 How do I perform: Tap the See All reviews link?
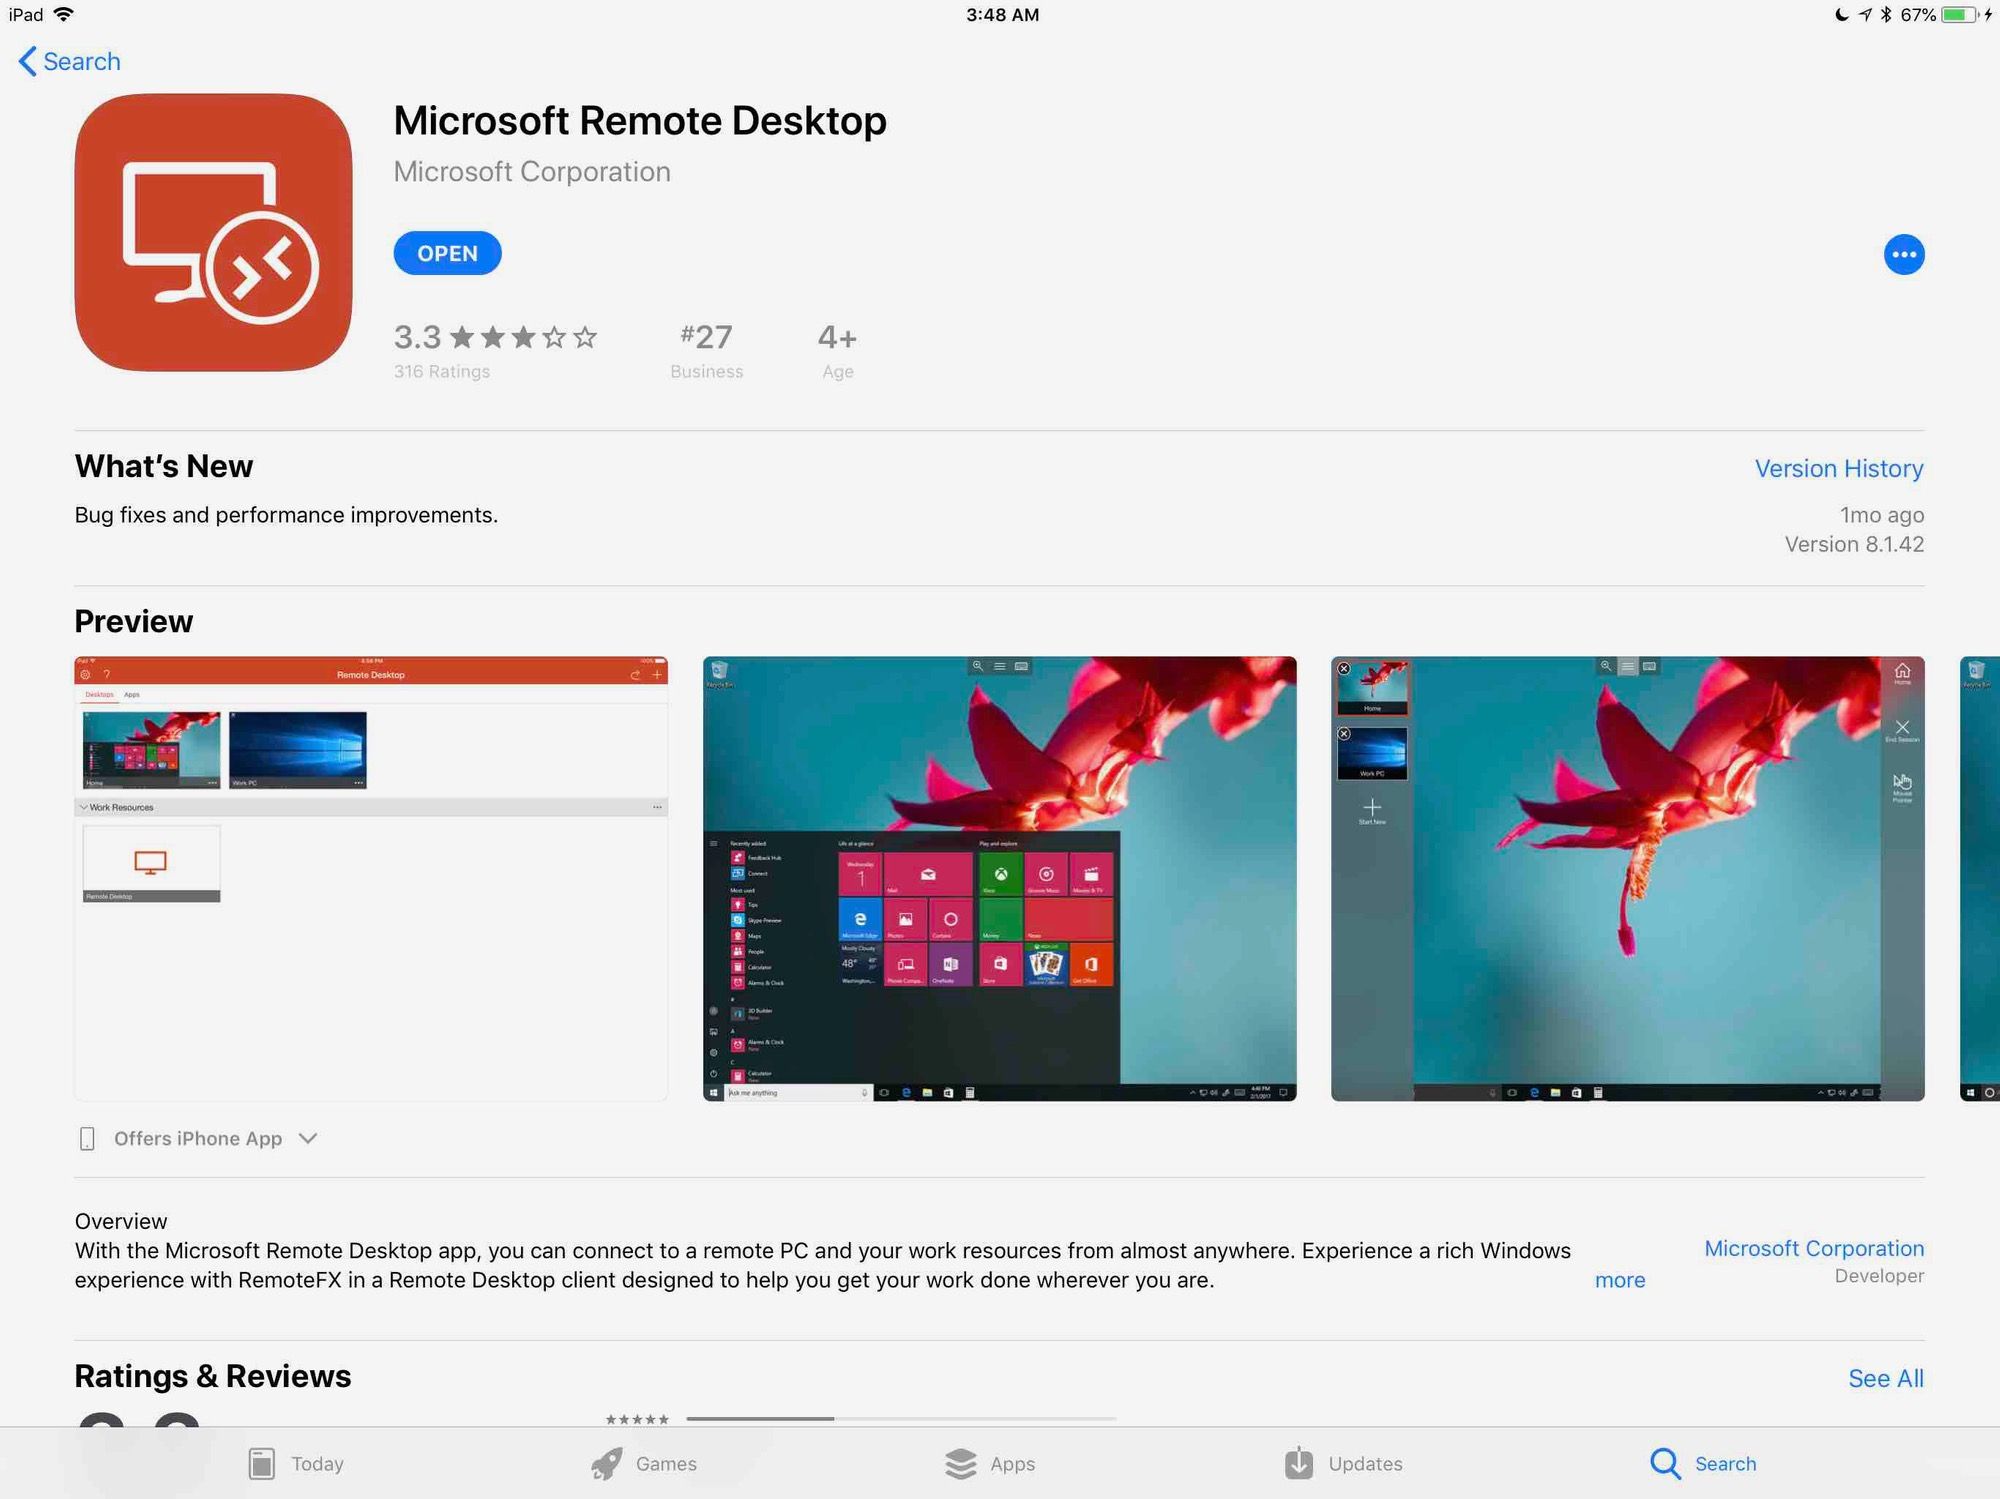pyautogui.click(x=1887, y=1376)
